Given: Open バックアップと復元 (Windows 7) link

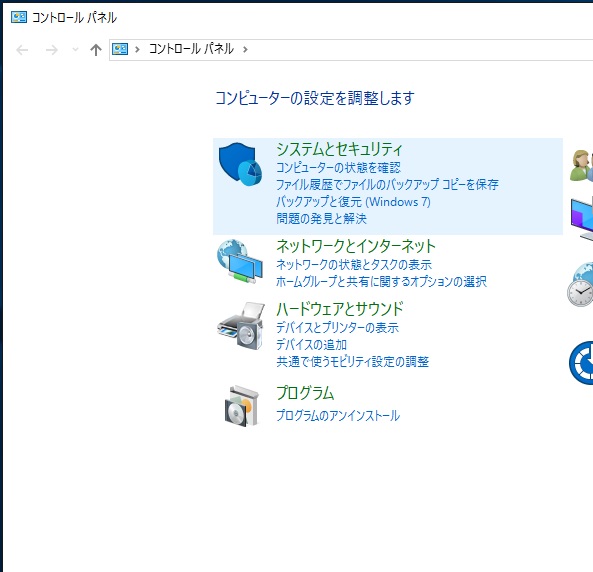Looking at the screenshot, I should (353, 202).
